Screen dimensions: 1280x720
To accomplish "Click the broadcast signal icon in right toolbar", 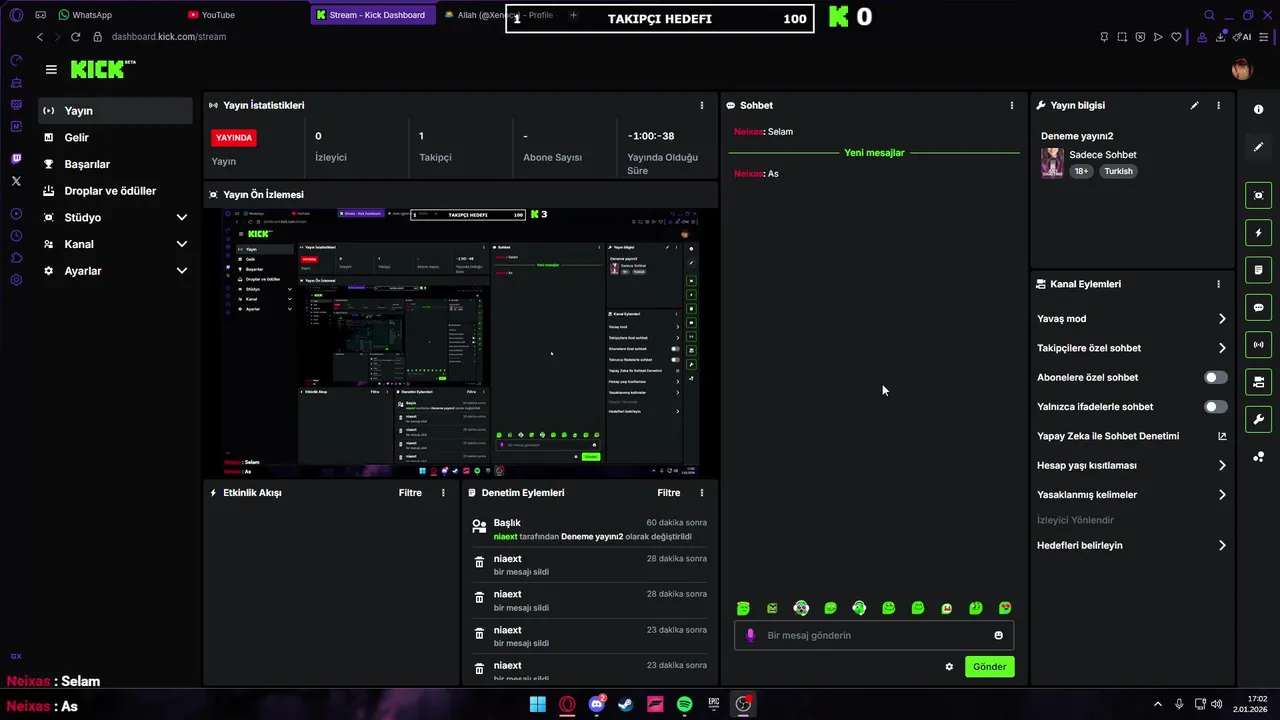I will [x=1258, y=345].
